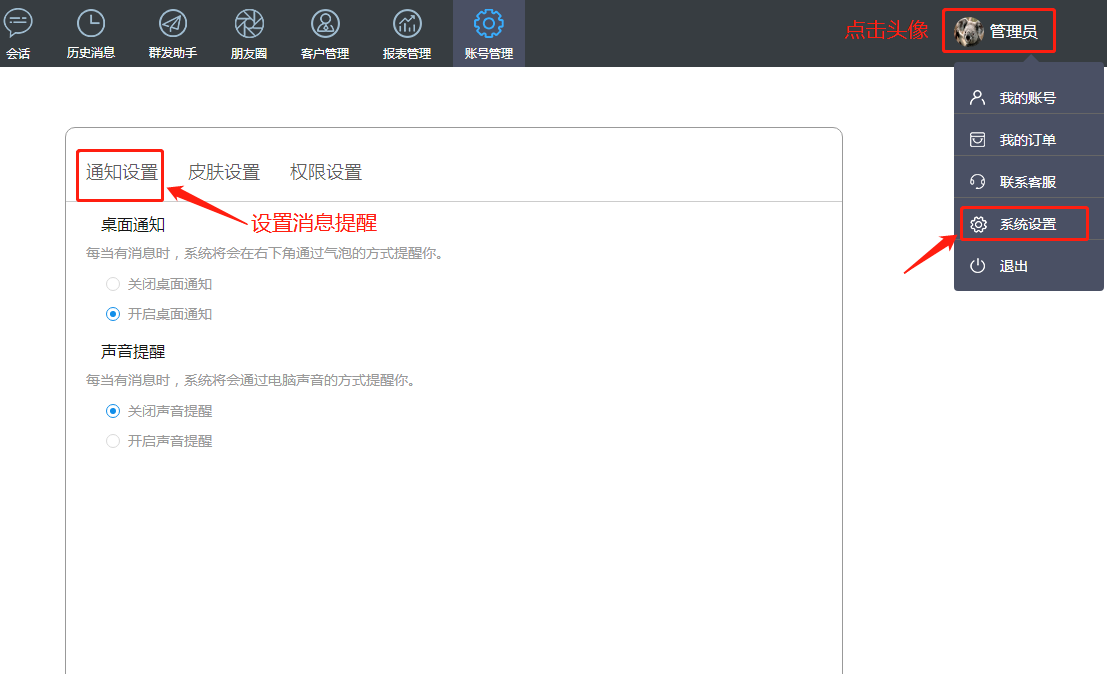Select 系统设置 menu entry

(1029, 224)
